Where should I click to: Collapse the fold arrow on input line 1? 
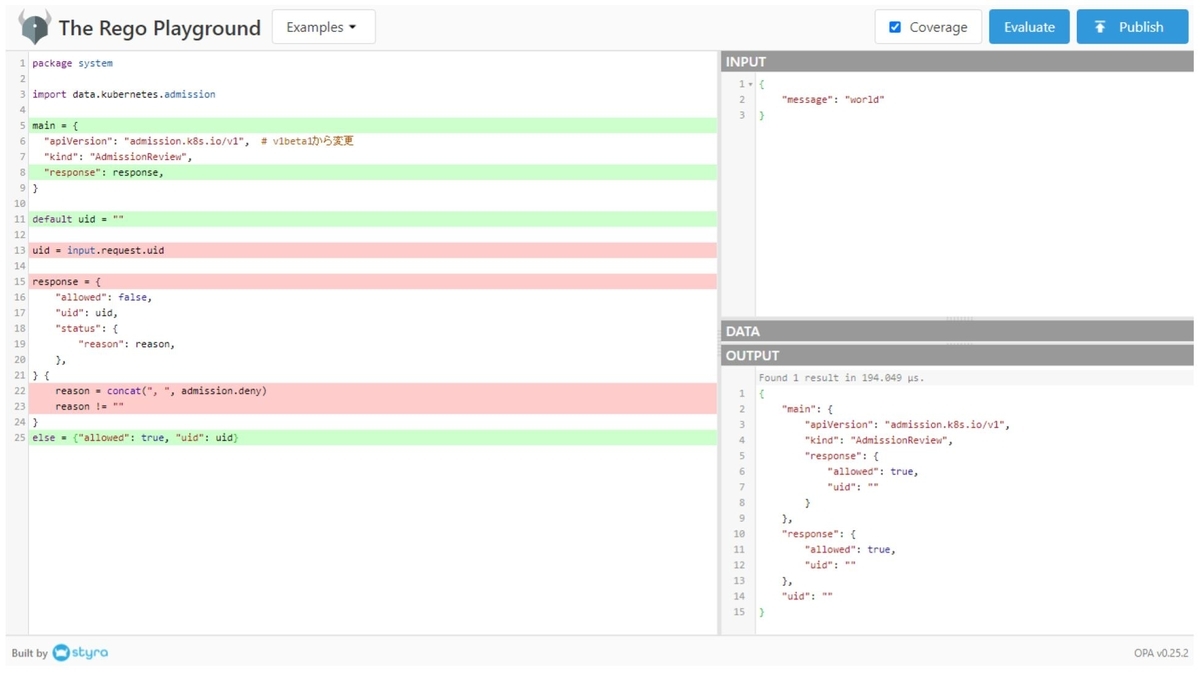pyautogui.click(x=750, y=85)
